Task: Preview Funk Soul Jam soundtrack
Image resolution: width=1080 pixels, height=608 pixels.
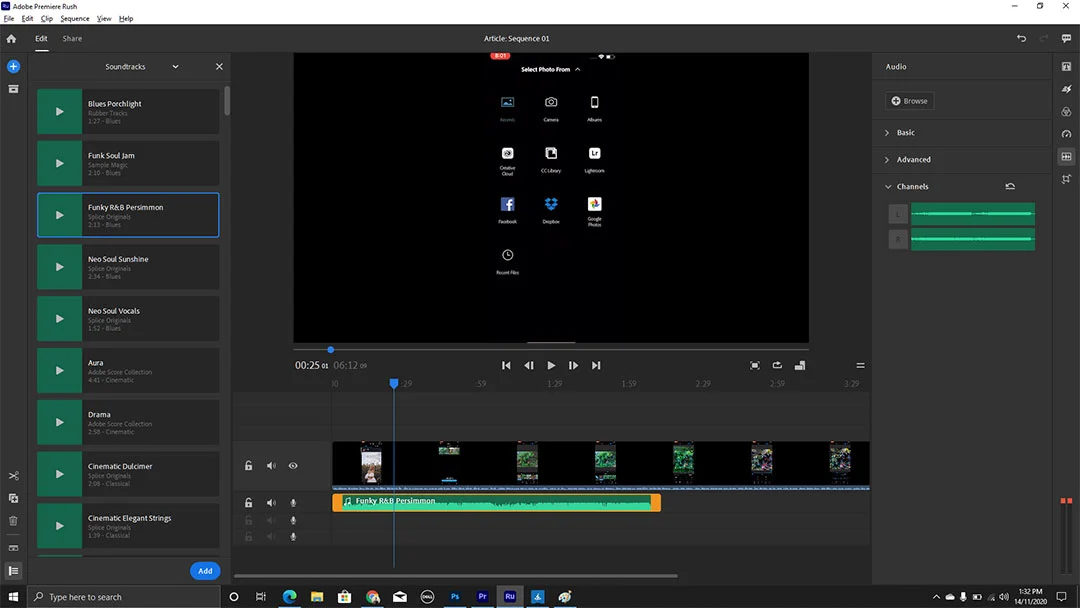Action: click(59, 163)
